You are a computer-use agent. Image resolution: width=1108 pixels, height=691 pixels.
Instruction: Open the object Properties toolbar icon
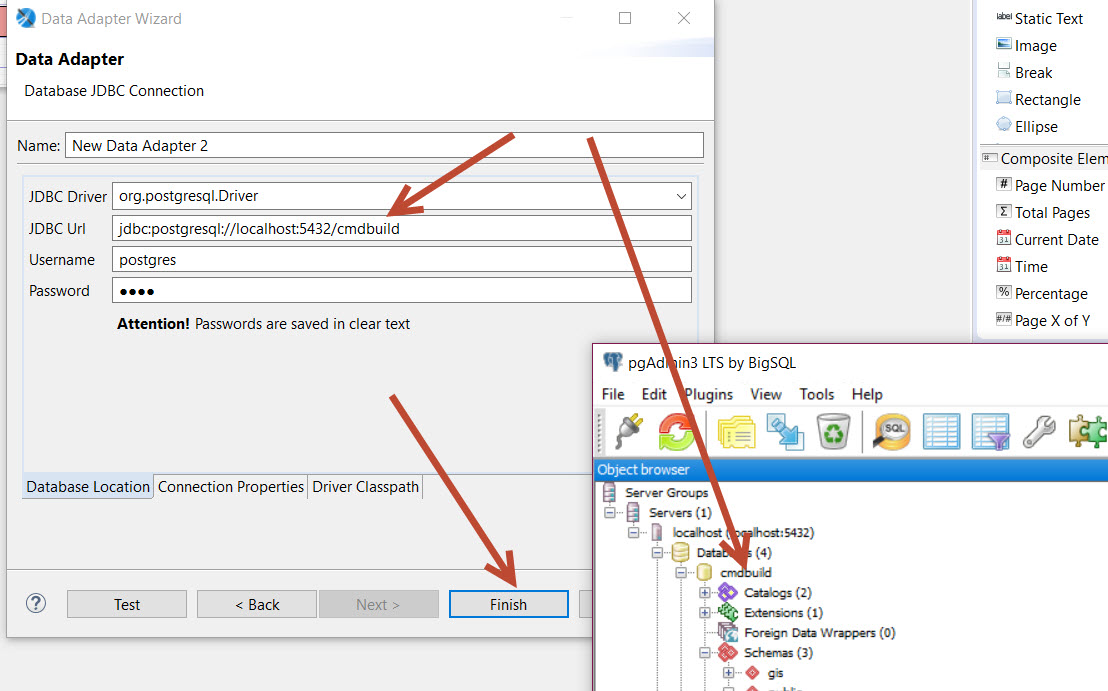click(x=737, y=431)
